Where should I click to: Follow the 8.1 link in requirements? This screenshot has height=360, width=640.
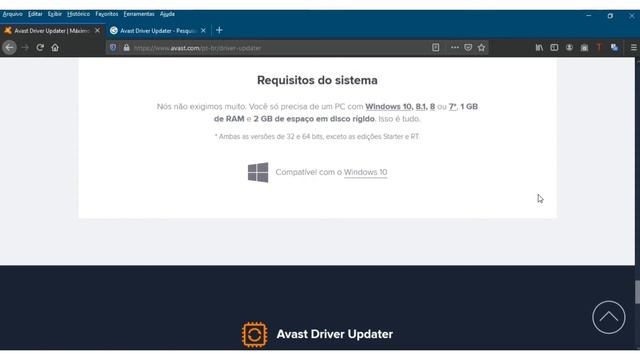tap(420, 107)
